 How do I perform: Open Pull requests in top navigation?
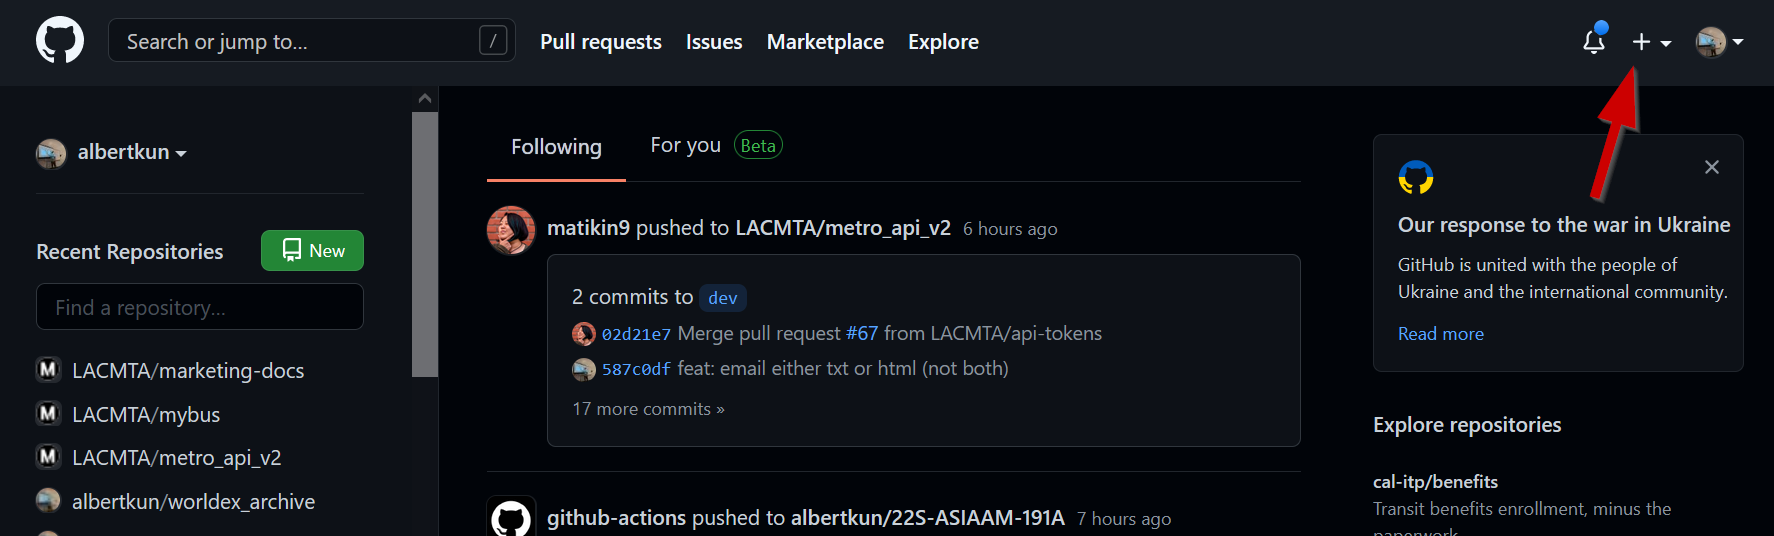click(600, 42)
